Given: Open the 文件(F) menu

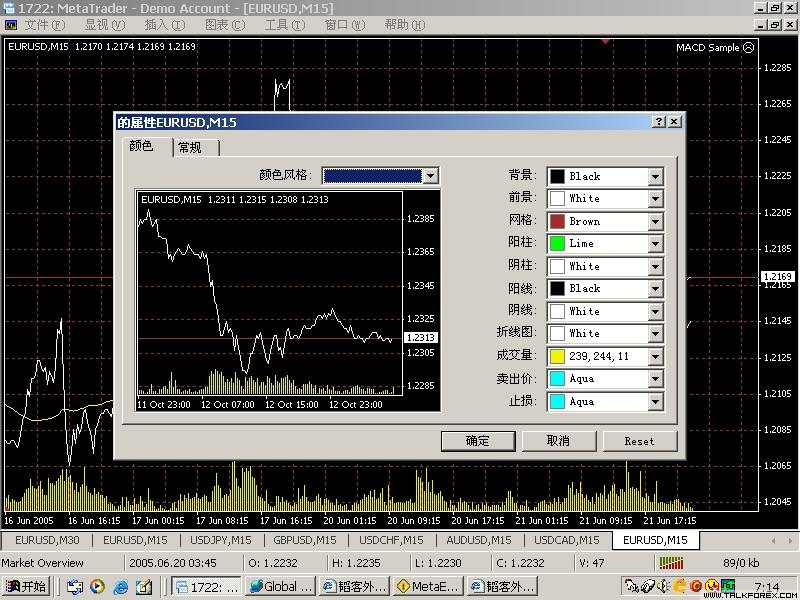Looking at the screenshot, I should click(x=45, y=24).
